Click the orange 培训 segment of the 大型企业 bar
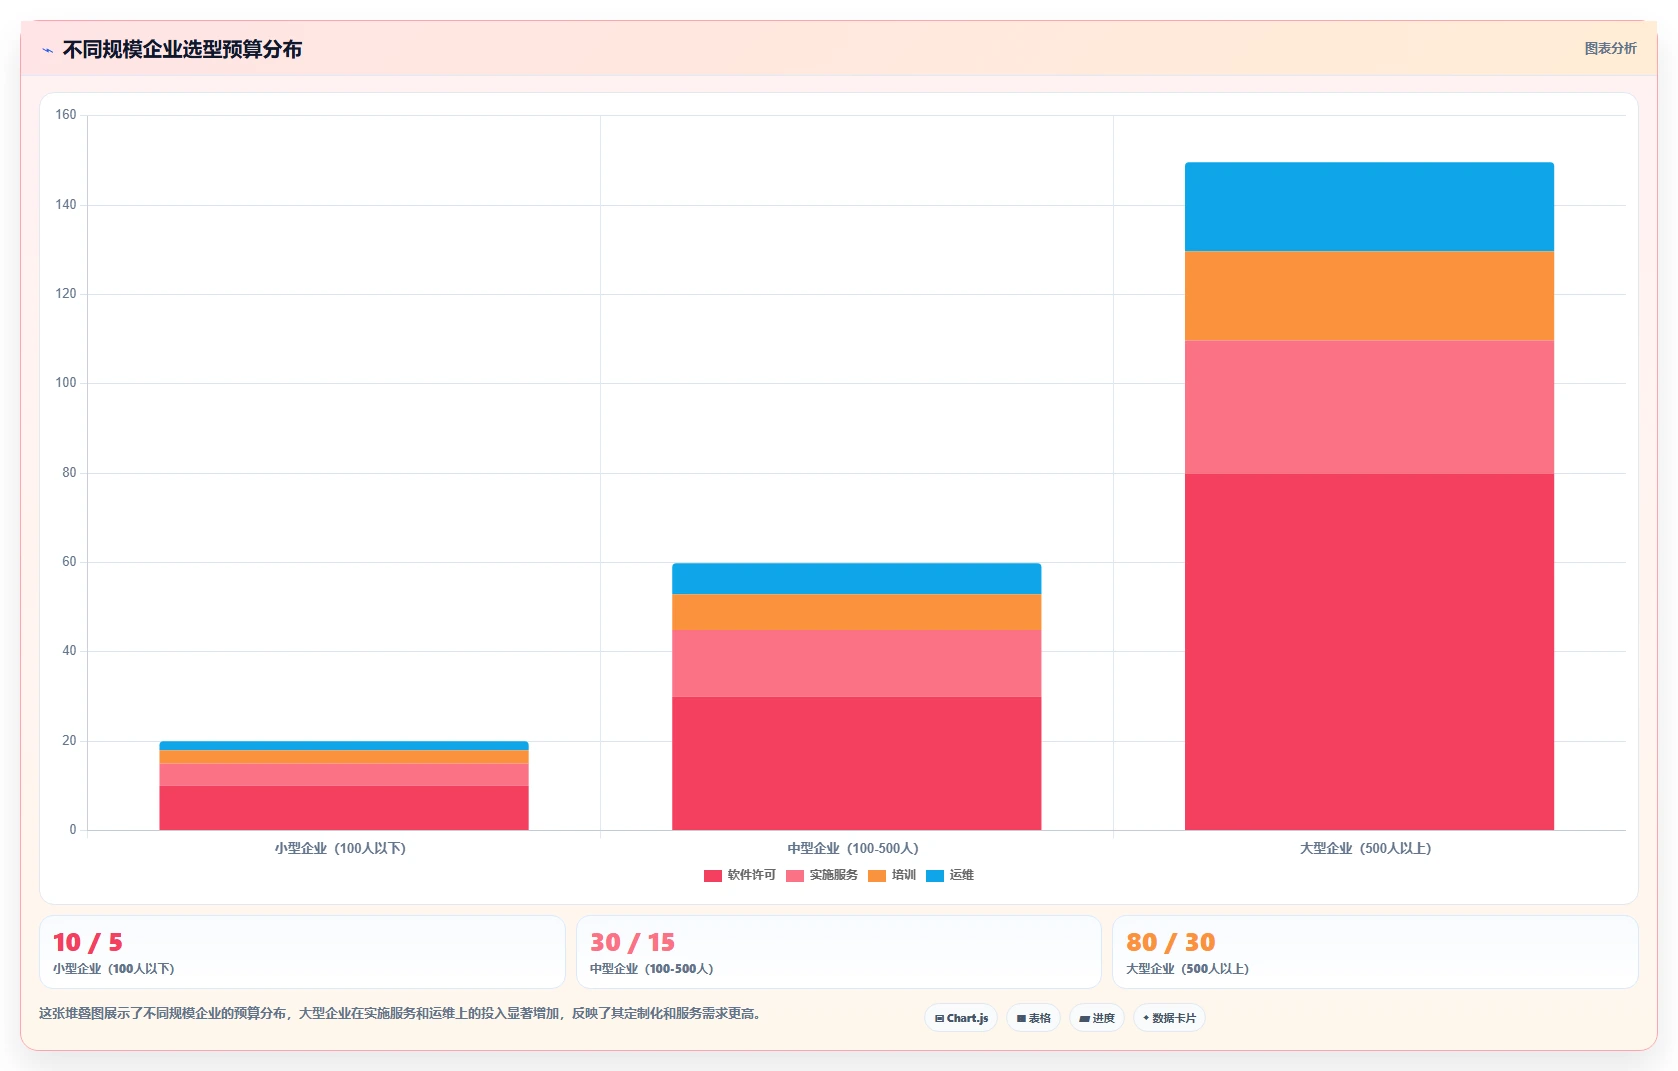1678x1071 pixels. tap(1369, 296)
